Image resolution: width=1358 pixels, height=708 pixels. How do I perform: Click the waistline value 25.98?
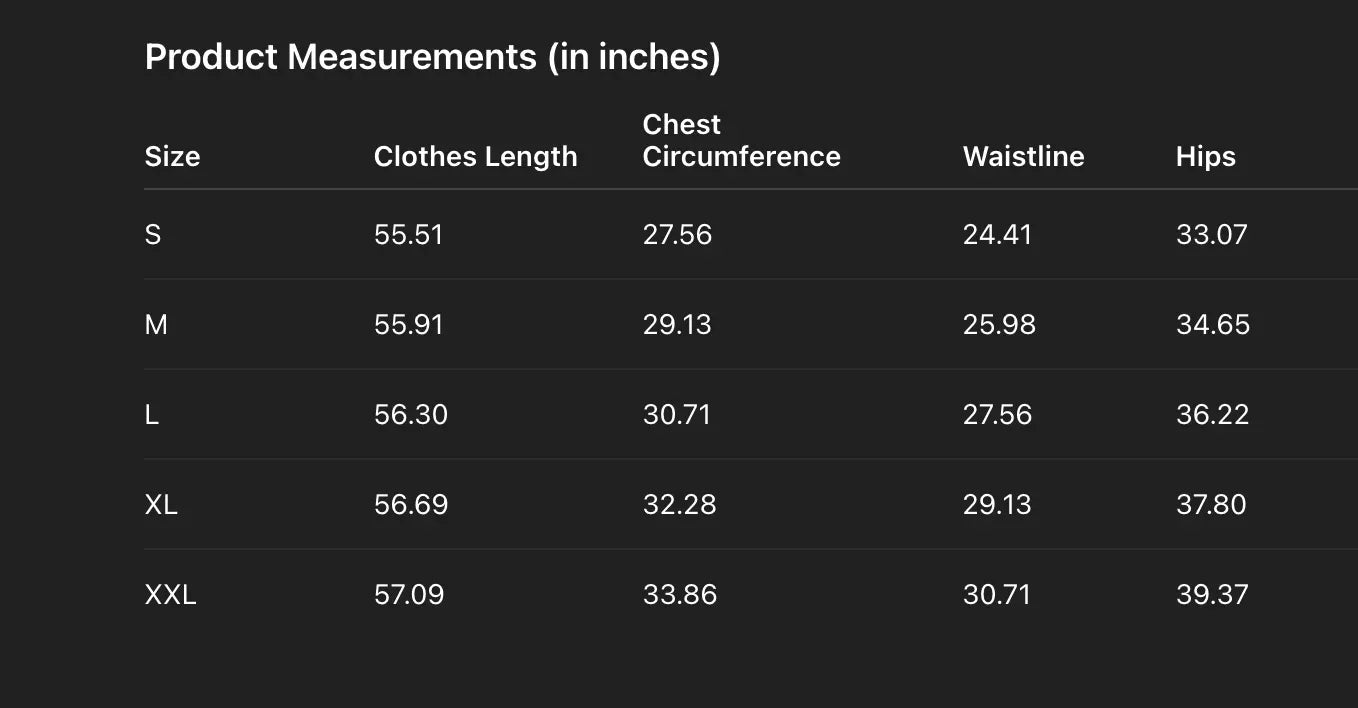[999, 325]
